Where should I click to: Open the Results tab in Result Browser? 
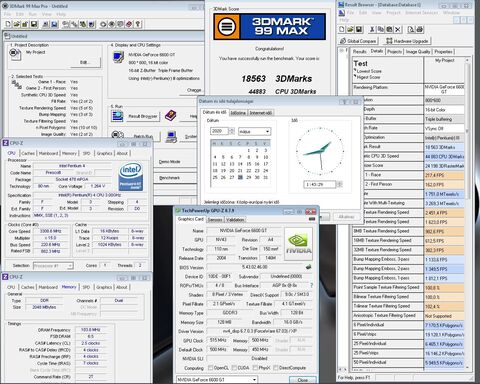[x=360, y=52]
